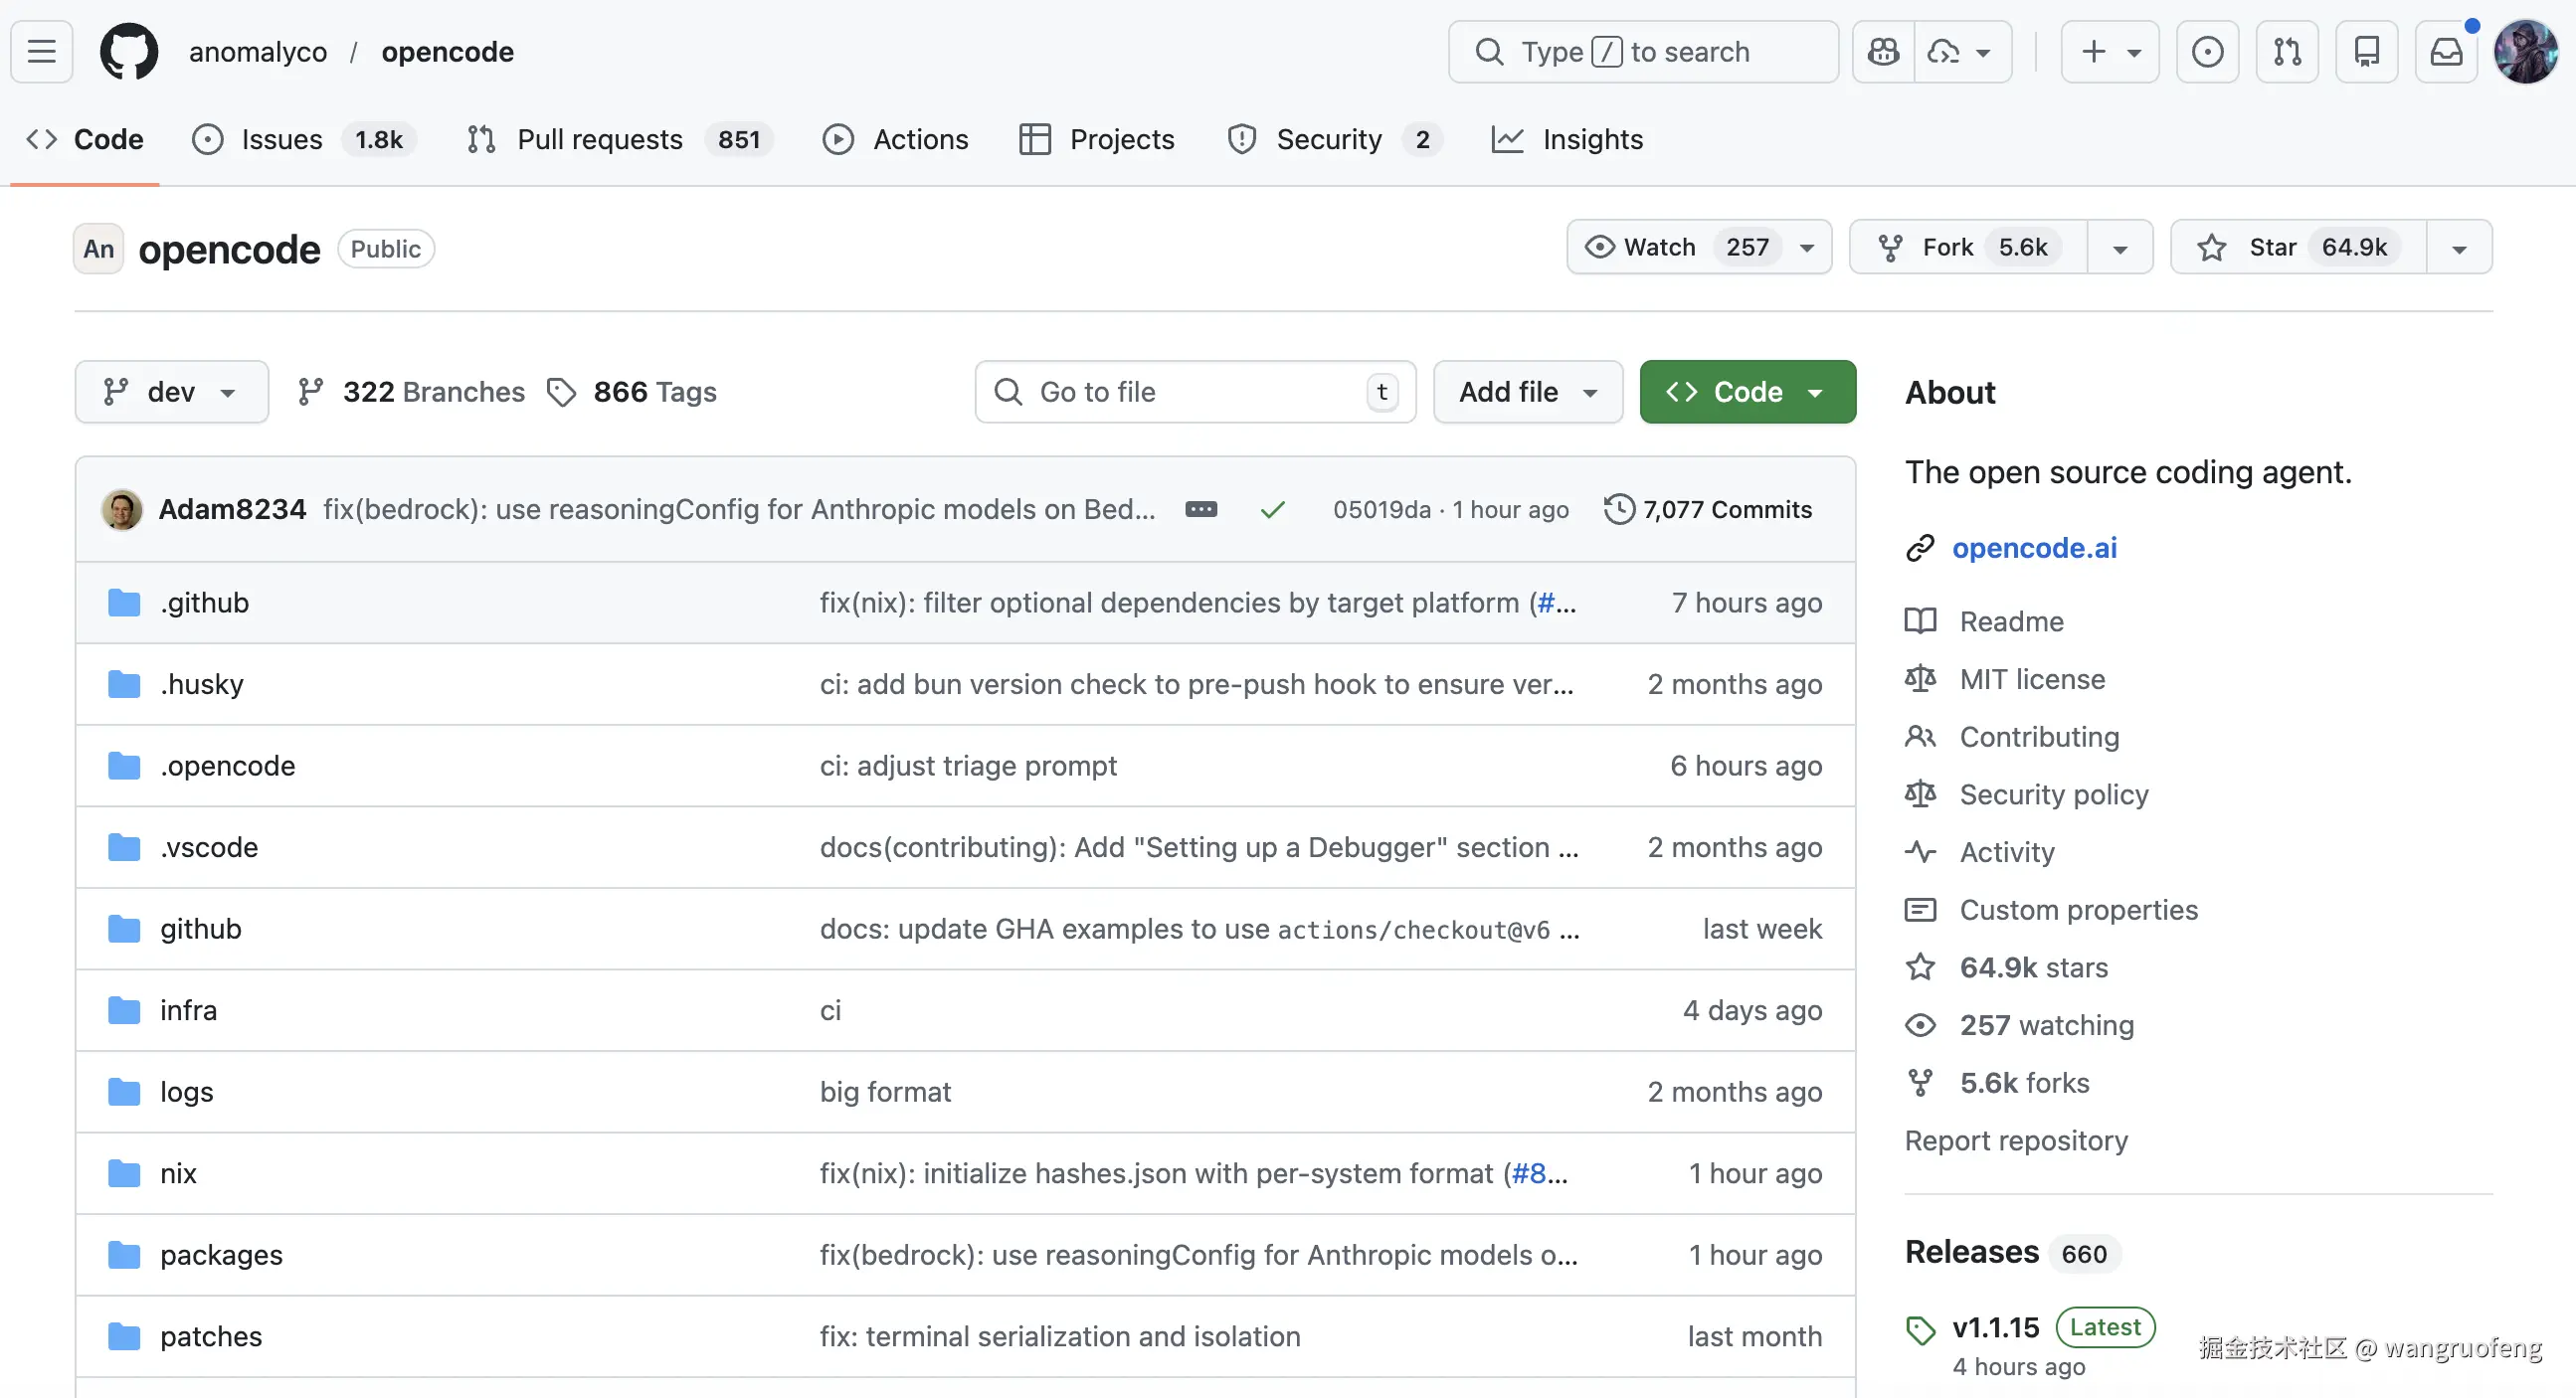Open the notifications inbox icon
This screenshot has width=2576, height=1398.
(x=2446, y=51)
